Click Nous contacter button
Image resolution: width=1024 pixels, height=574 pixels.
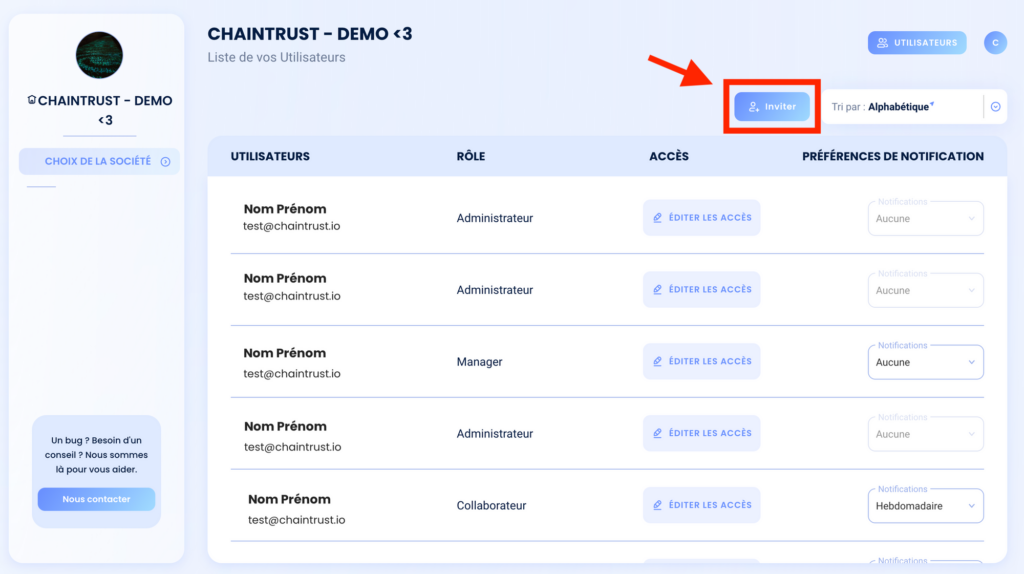(96, 499)
